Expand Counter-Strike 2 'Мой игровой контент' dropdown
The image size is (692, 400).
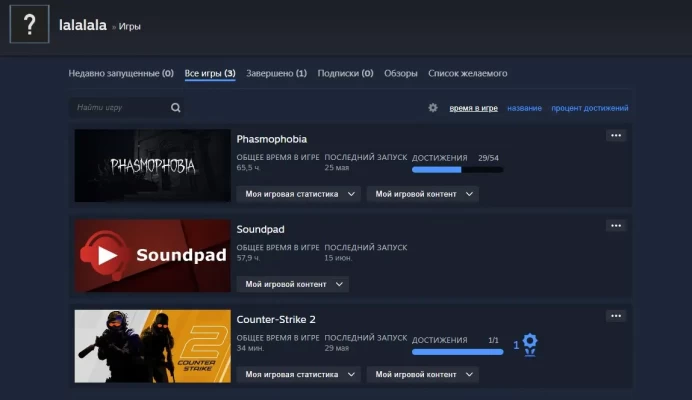[423, 374]
